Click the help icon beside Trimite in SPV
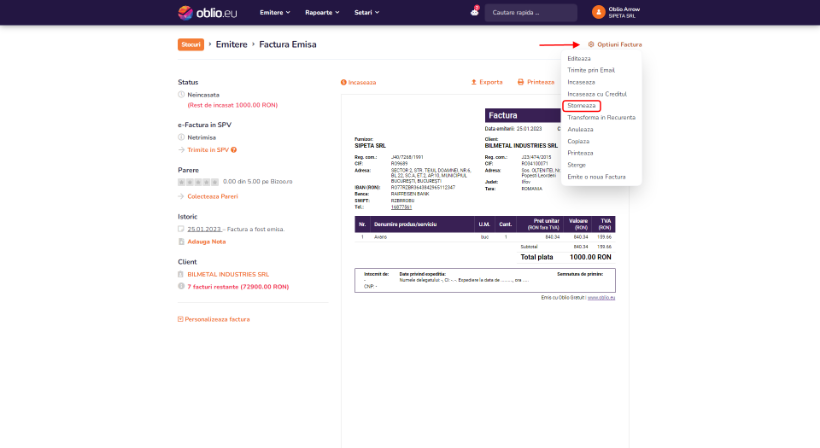This screenshot has width=820, height=448. 234,150
